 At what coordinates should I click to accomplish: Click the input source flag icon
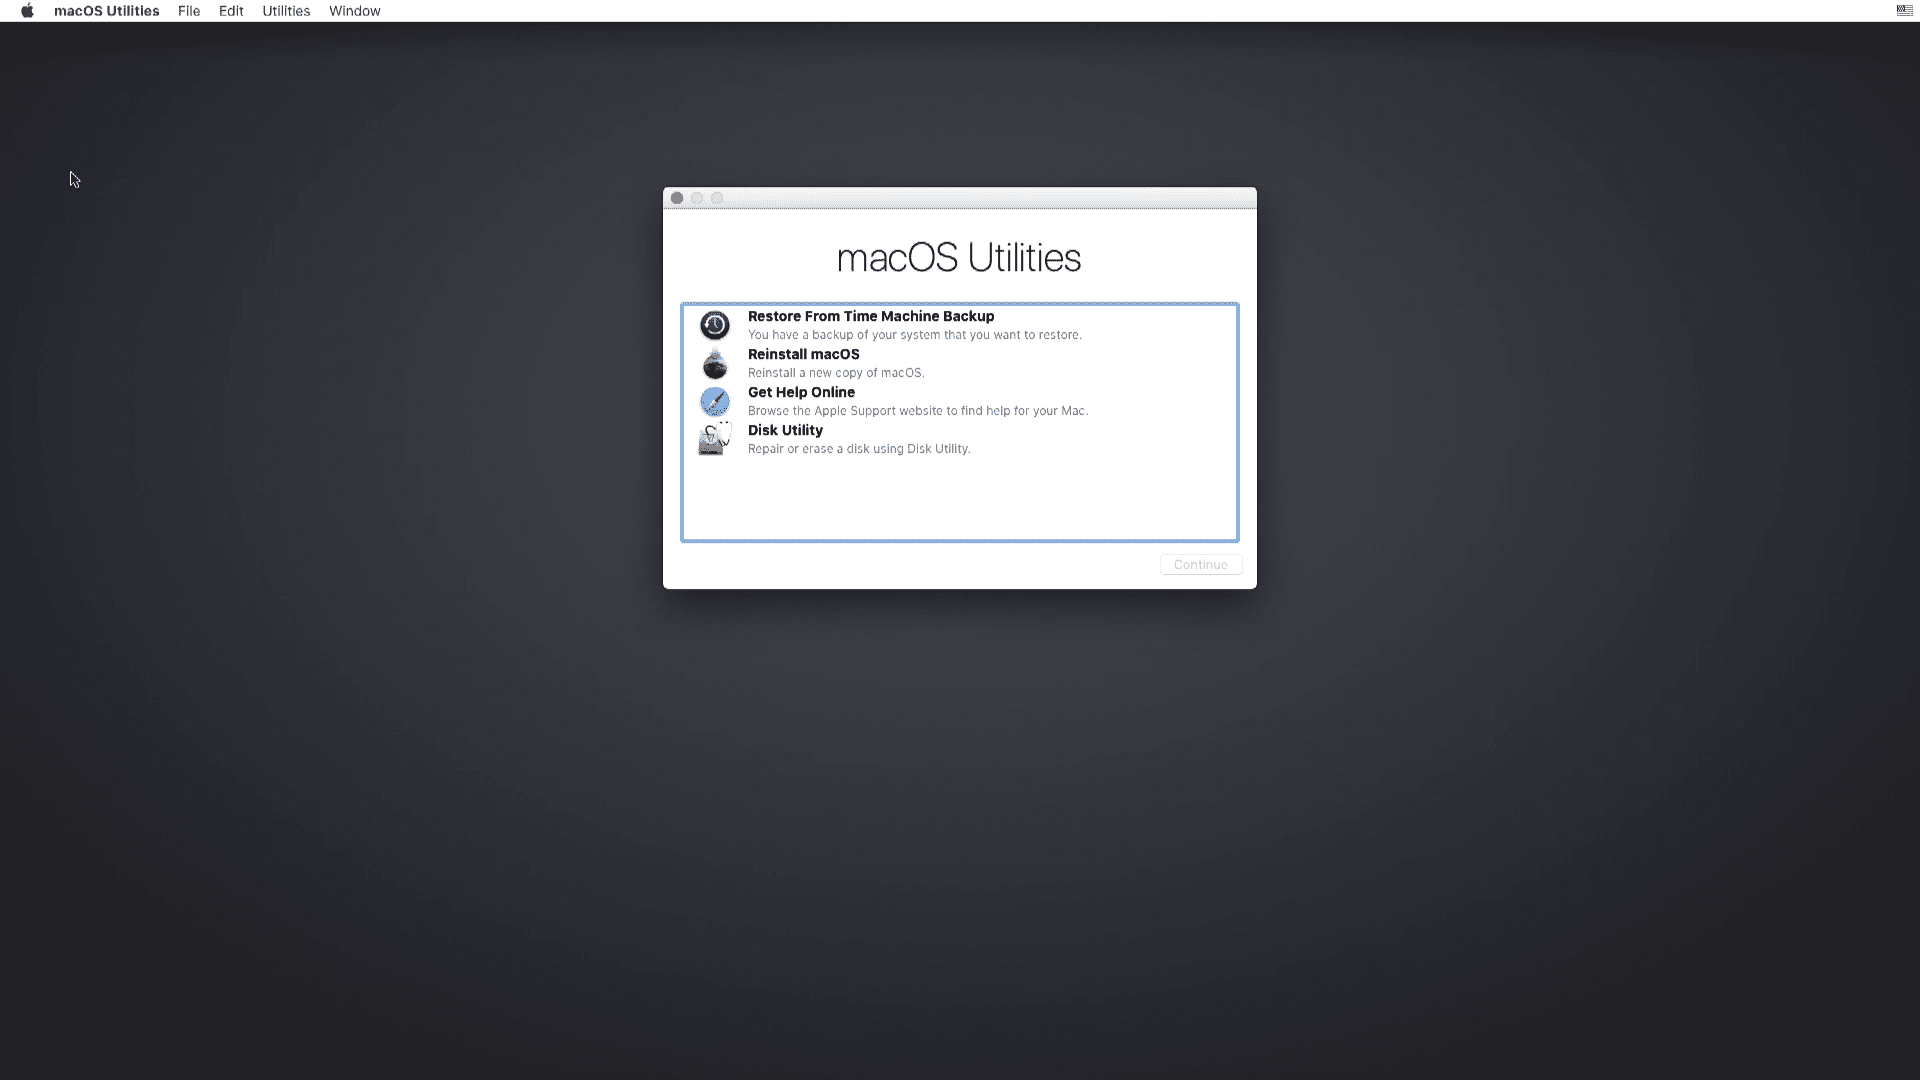(x=1904, y=11)
